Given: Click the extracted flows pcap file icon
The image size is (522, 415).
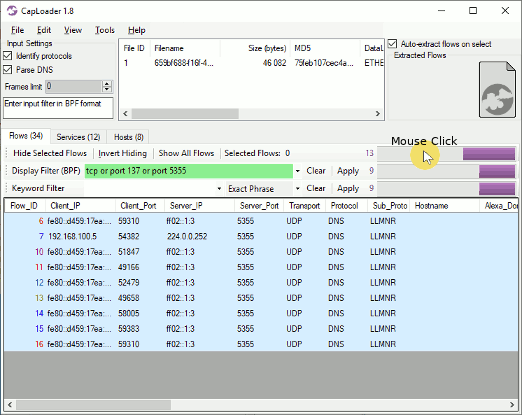Looking at the screenshot, I should click(x=497, y=89).
